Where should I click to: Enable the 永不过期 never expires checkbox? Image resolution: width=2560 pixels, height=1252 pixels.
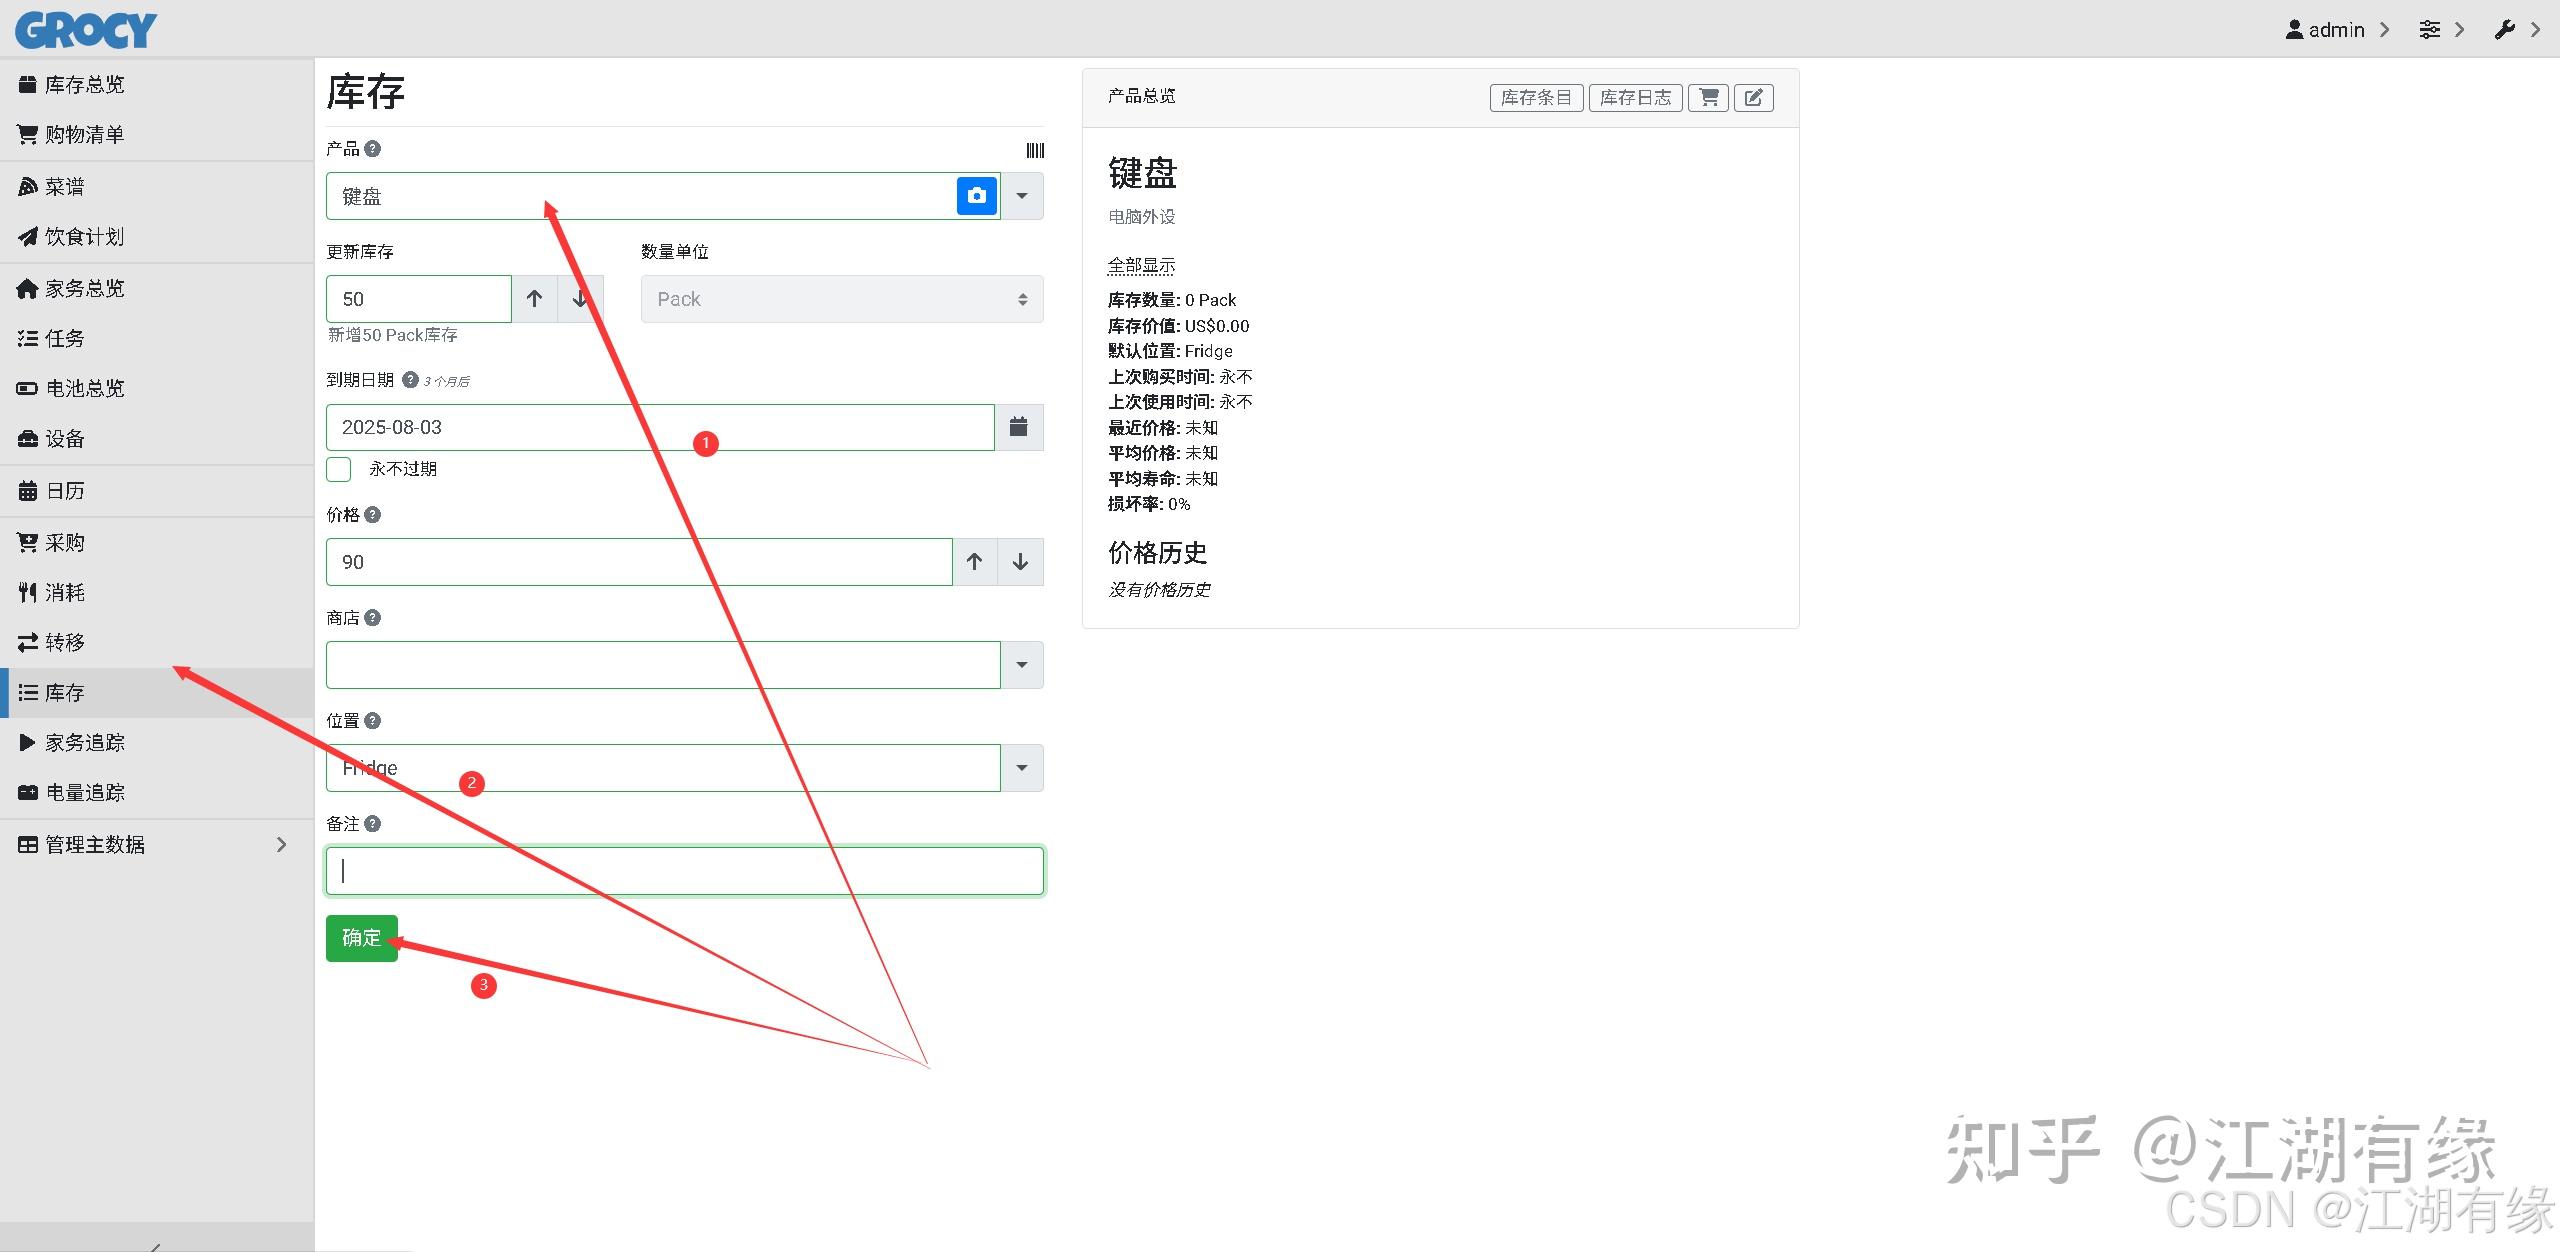click(338, 468)
